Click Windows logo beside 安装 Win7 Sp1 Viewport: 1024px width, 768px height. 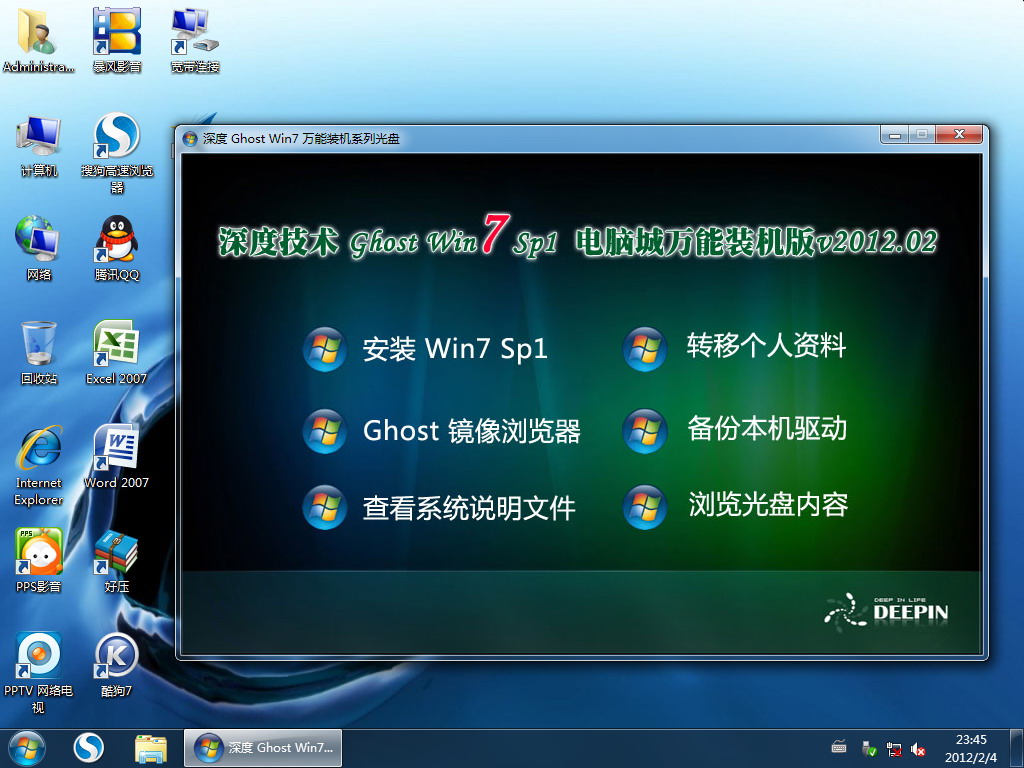(325, 349)
